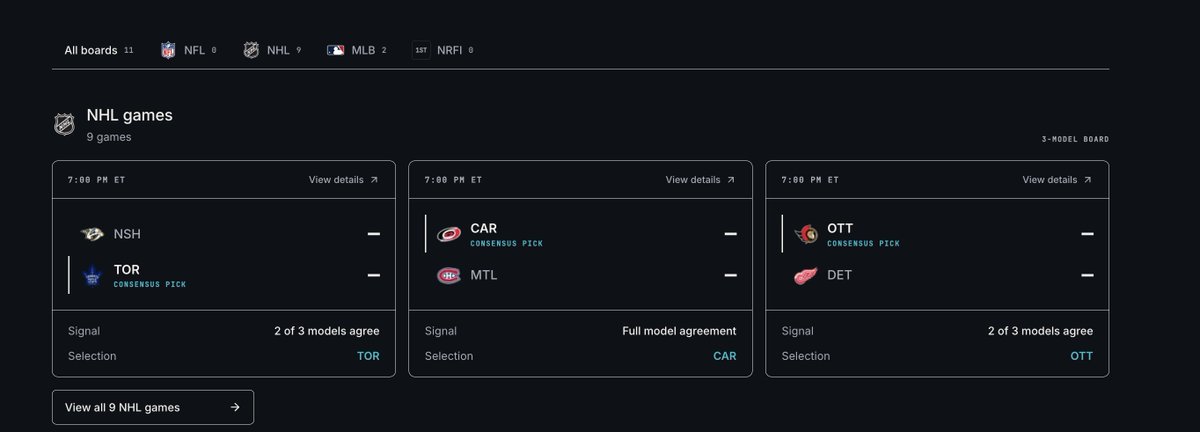This screenshot has width=1200, height=432.
Task: Open View details for NSH vs TOR
Action: (343, 180)
